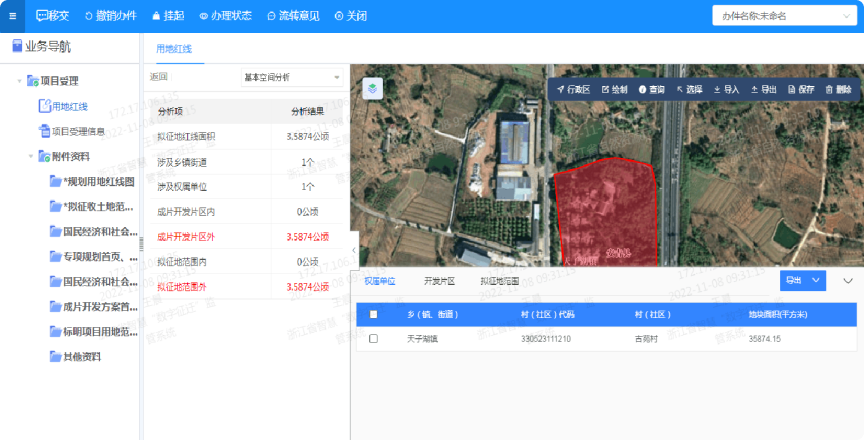The width and height of the screenshot is (864, 440).
Task: Click the blue 导出 export button
Action: pyautogui.click(x=794, y=281)
